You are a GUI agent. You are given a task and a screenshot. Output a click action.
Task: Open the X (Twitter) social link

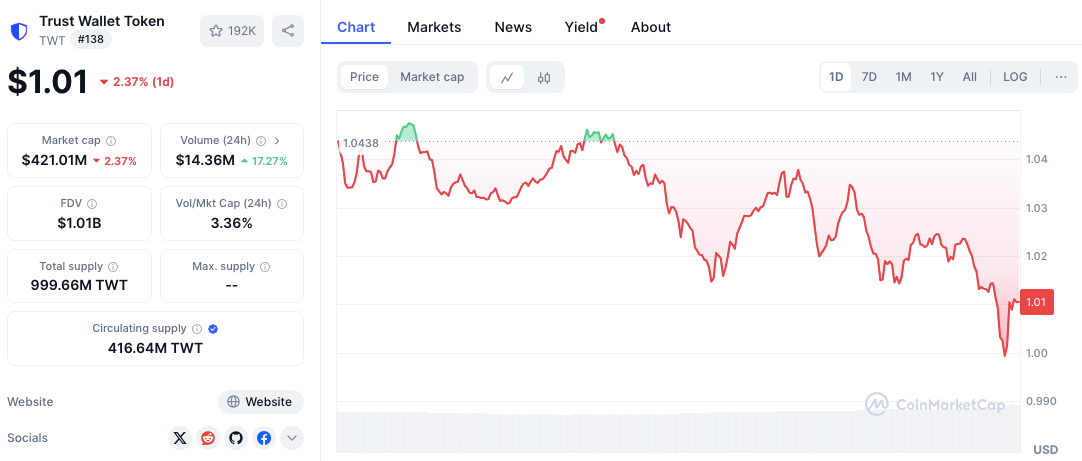point(180,438)
